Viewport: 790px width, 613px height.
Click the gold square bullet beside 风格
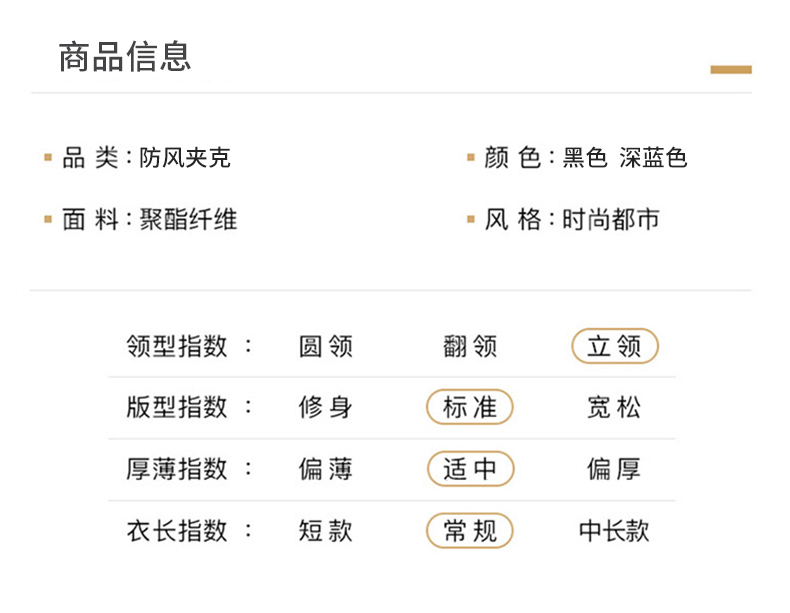(470, 220)
